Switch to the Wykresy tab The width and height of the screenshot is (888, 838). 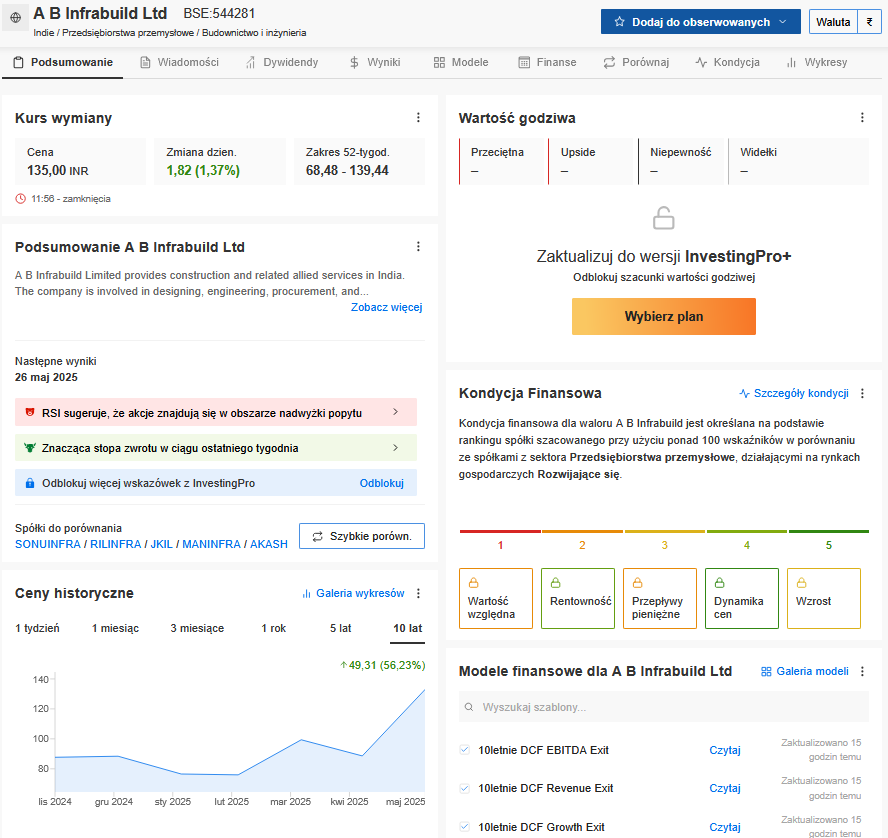816,62
